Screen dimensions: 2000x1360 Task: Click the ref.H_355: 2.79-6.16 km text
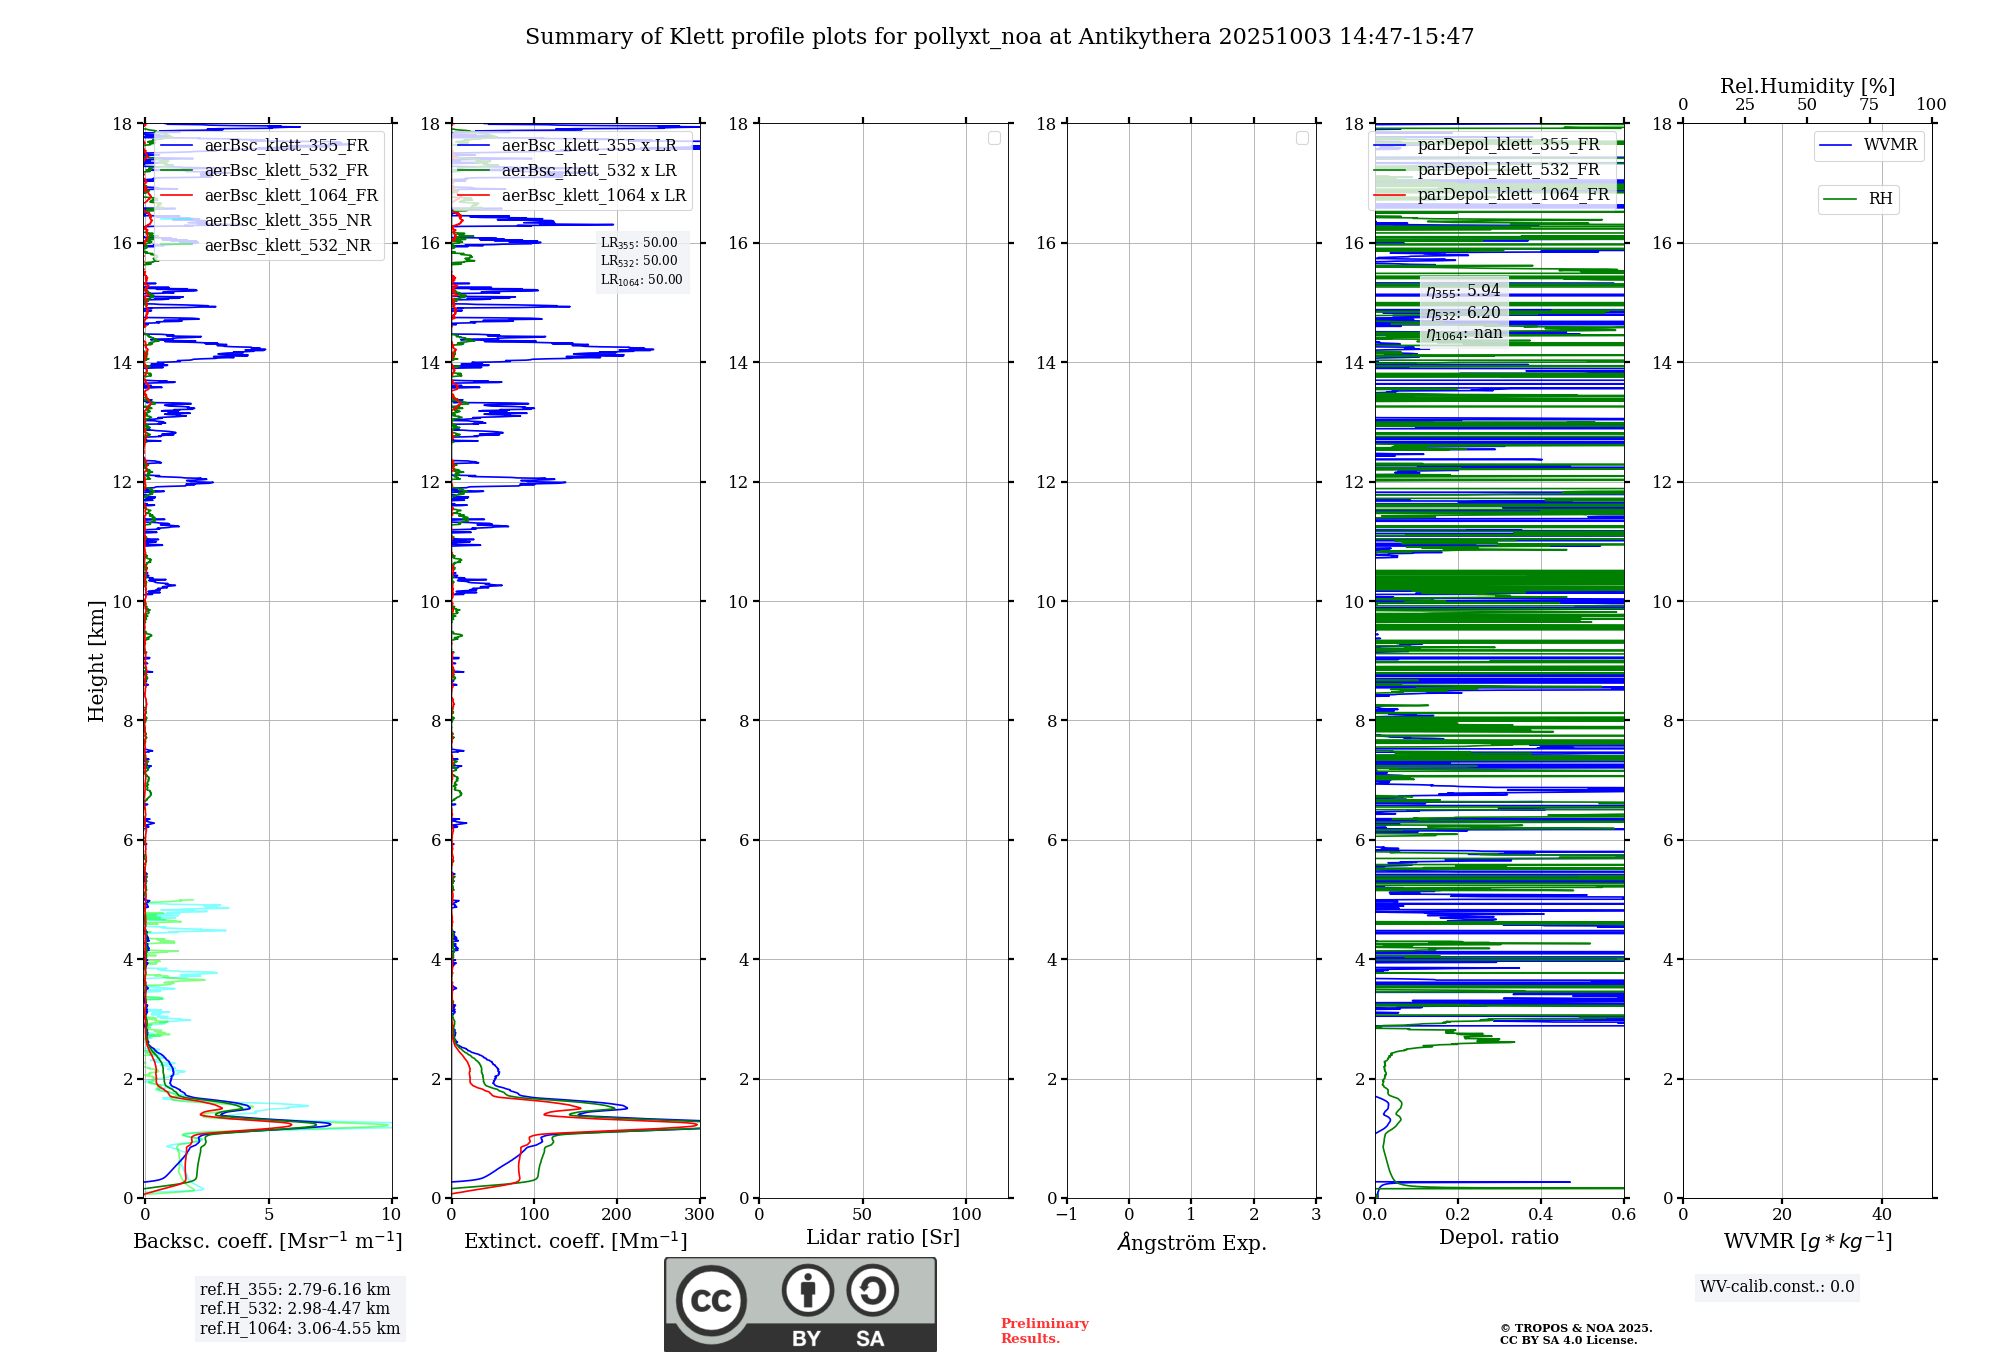(295, 1289)
